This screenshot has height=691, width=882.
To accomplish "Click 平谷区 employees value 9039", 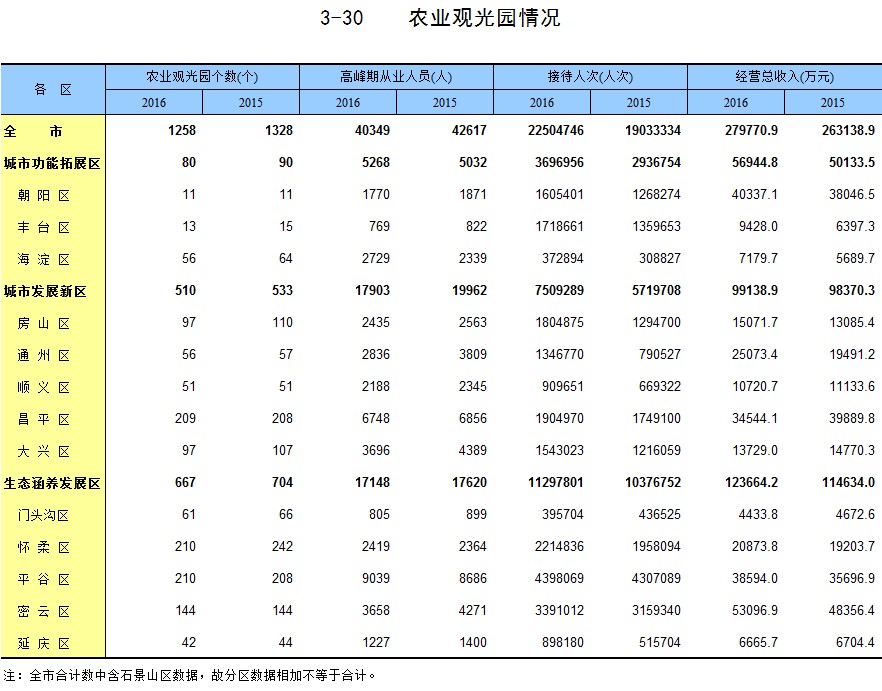I will (376, 579).
